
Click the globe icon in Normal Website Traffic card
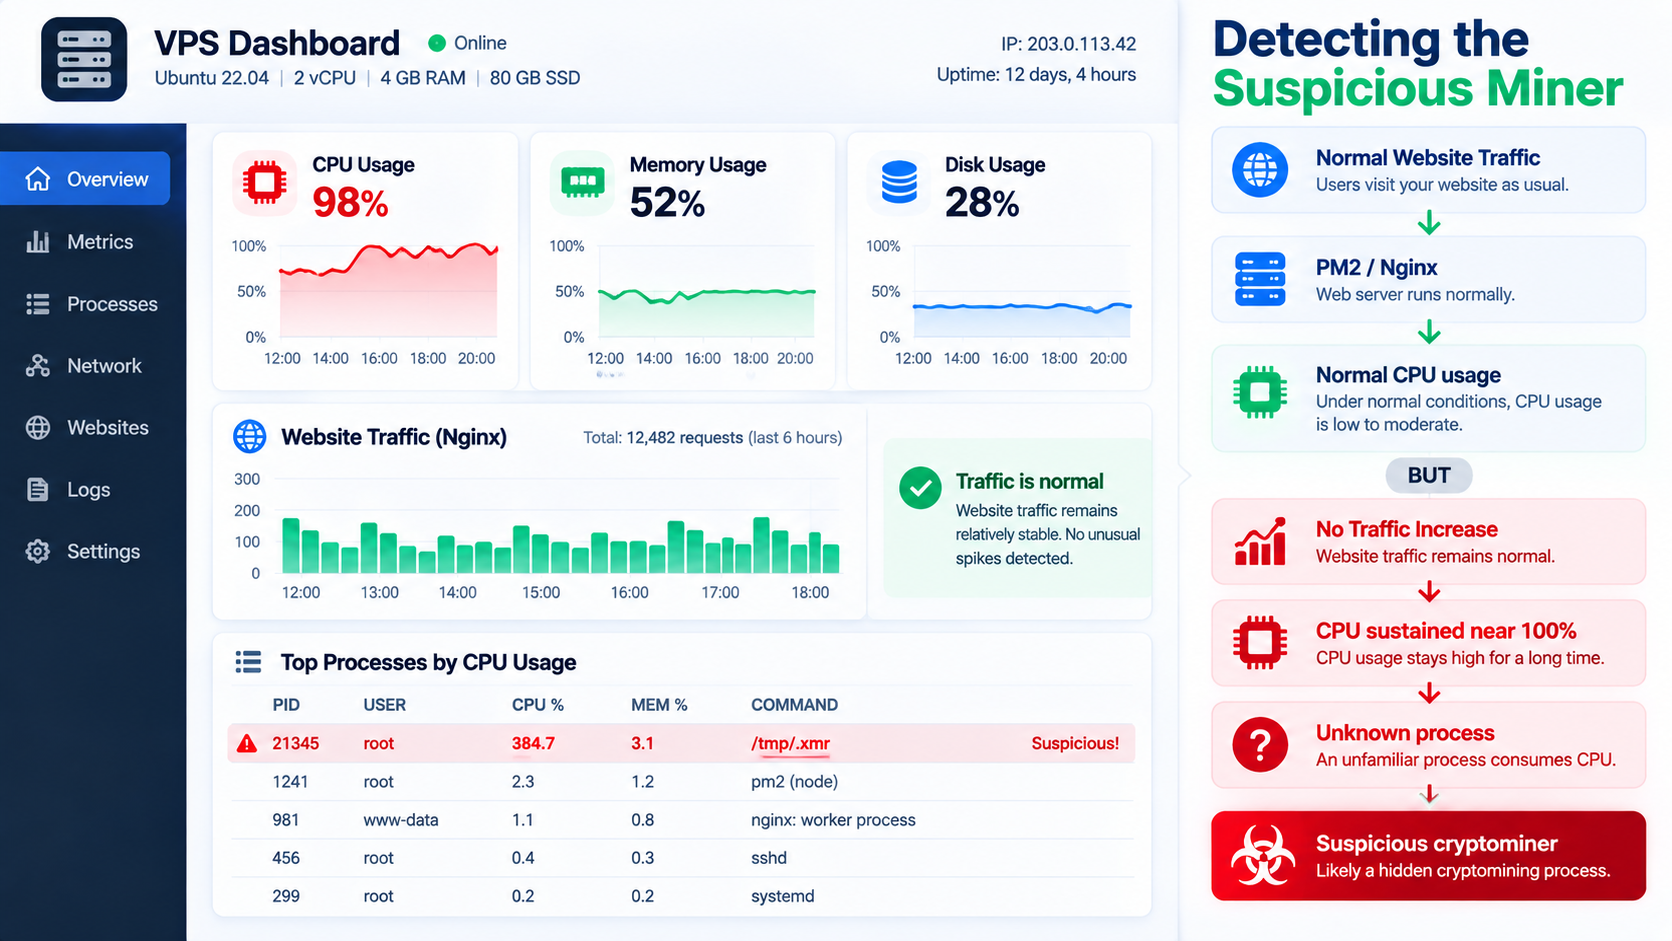click(1260, 169)
